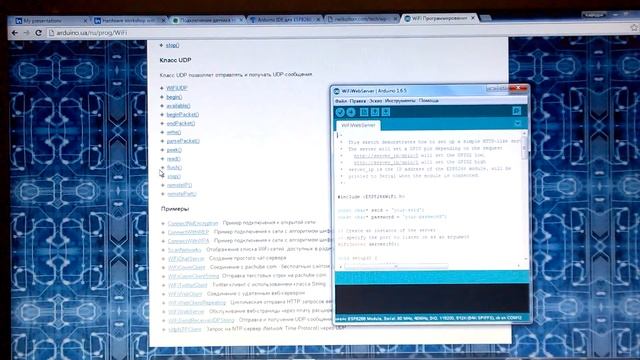This screenshot has width=640, height=360.
Task: Open the read() link under Класс UDP
Action: [173, 159]
